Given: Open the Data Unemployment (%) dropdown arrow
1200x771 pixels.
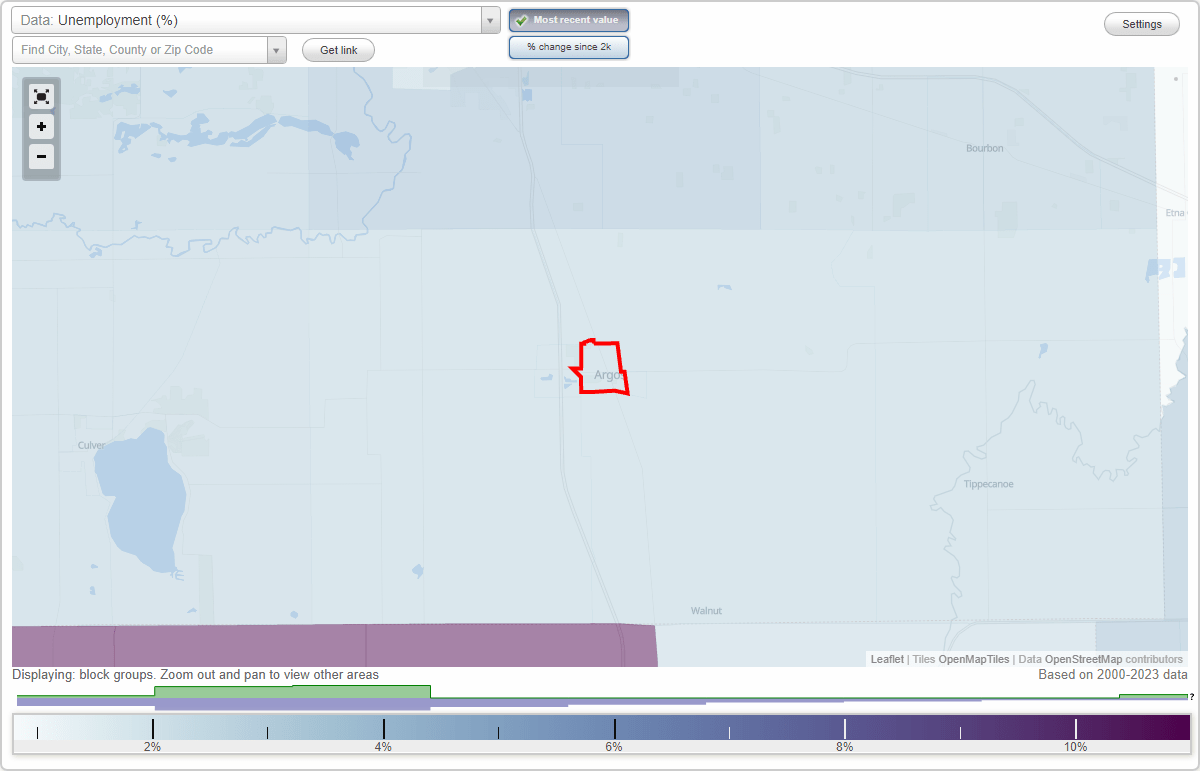Looking at the screenshot, I should coord(490,20).
